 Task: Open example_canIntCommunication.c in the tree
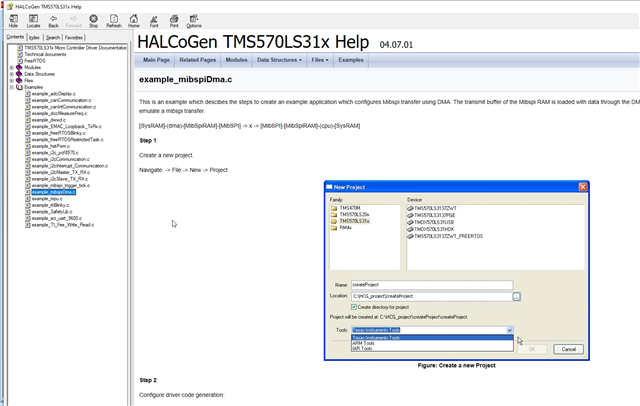[x=64, y=107]
